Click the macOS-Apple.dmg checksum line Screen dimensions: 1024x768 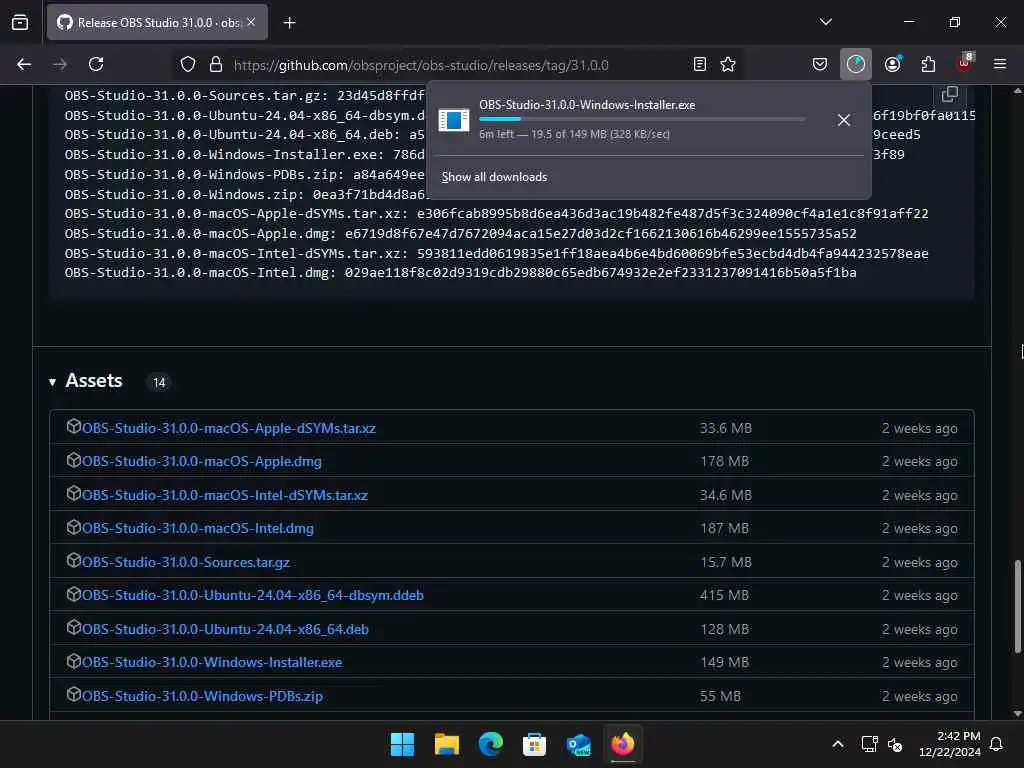[x=460, y=234]
